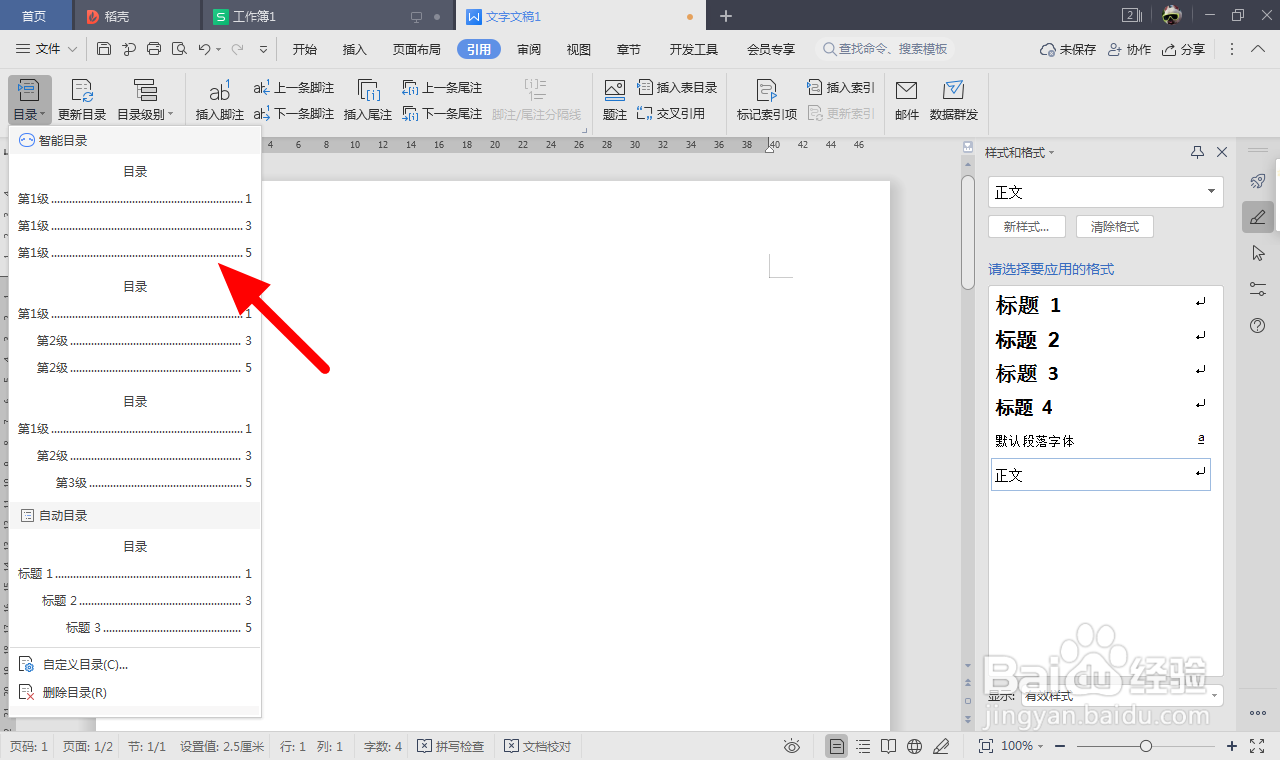Click 清除格式 button
Image resolution: width=1280 pixels, height=760 pixels.
[1115, 227]
